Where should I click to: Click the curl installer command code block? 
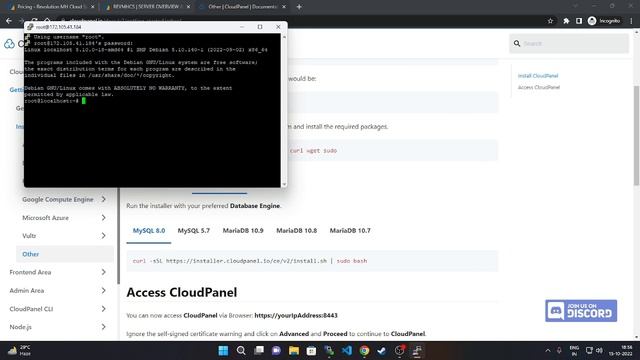coord(312,261)
